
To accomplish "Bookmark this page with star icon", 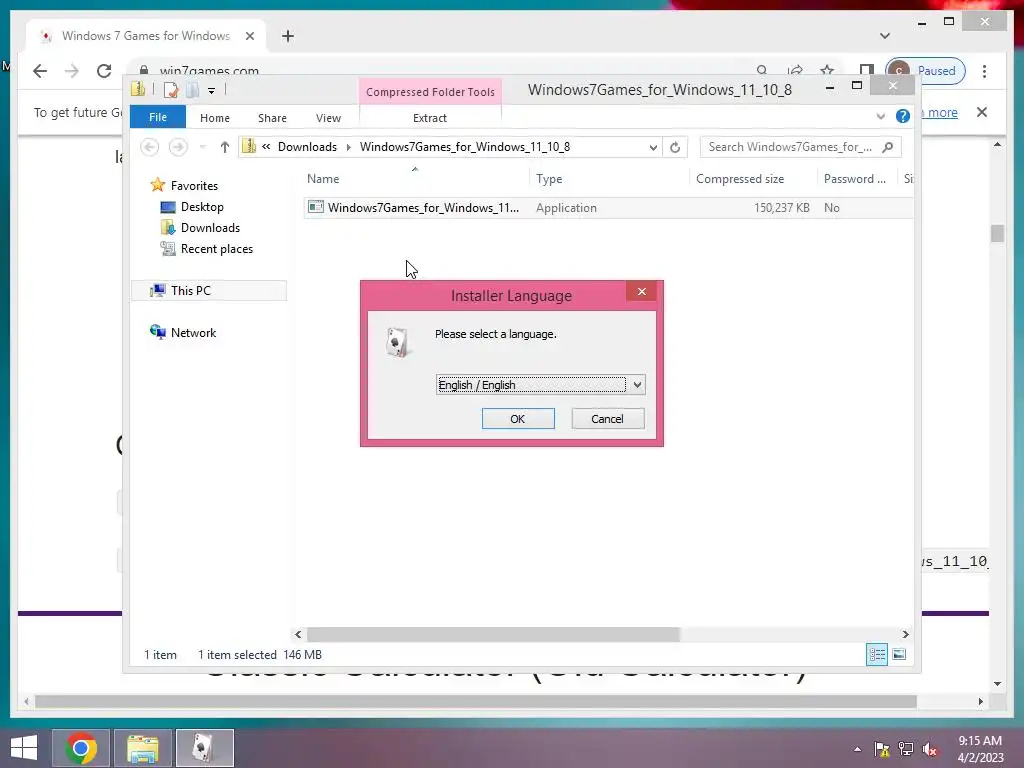I will [x=827, y=70].
